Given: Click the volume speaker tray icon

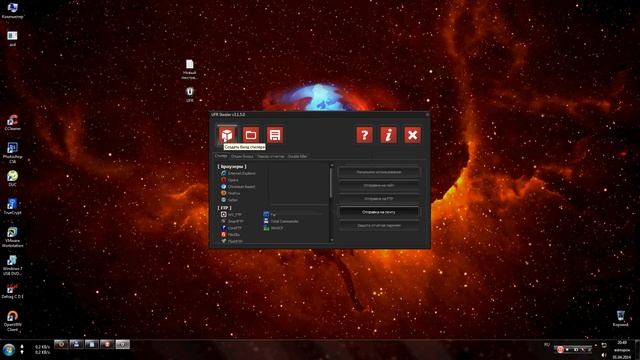Looking at the screenshot, I should 604,356.
